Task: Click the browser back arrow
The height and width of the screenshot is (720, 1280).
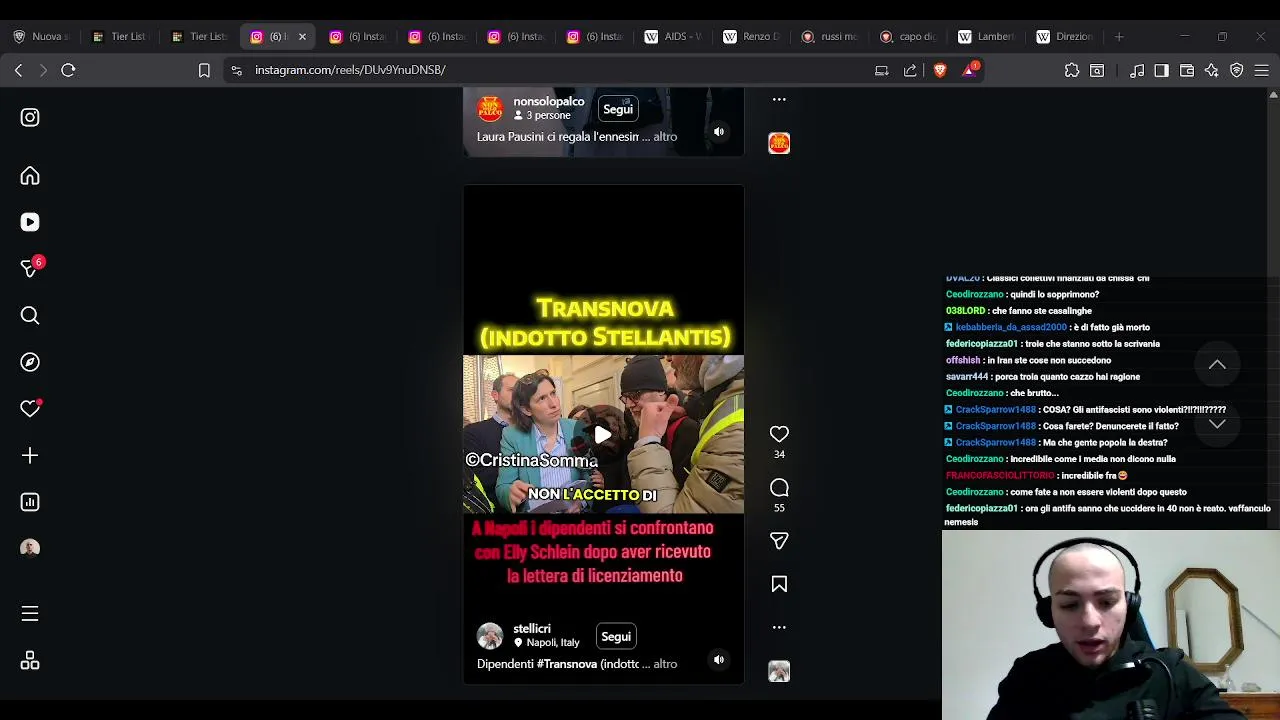Action: tap(18, 70)
